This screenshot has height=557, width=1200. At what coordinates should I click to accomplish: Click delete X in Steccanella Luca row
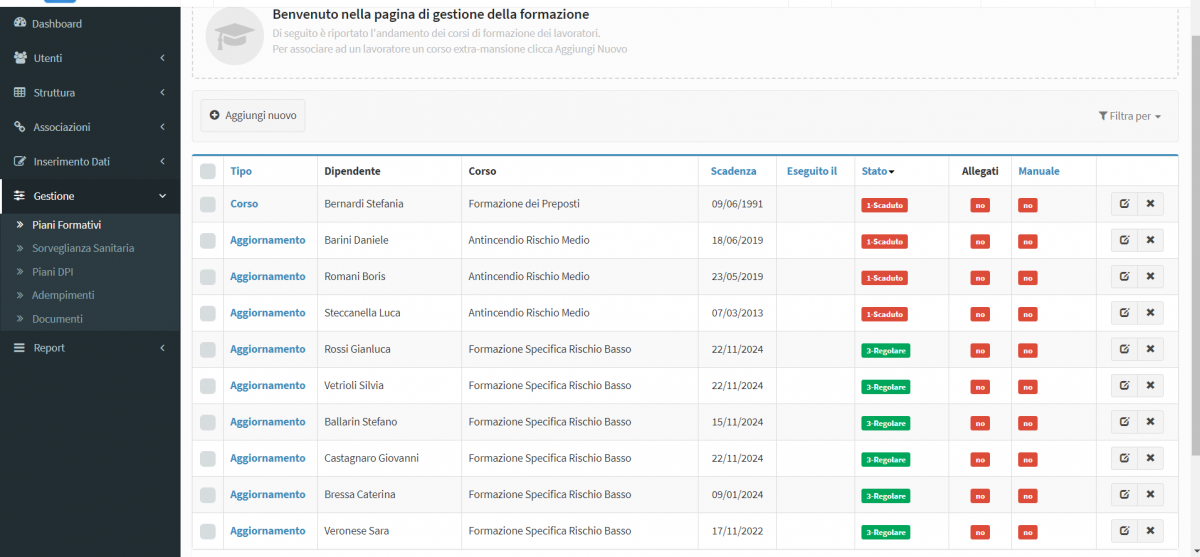[x=1150, y=313]
